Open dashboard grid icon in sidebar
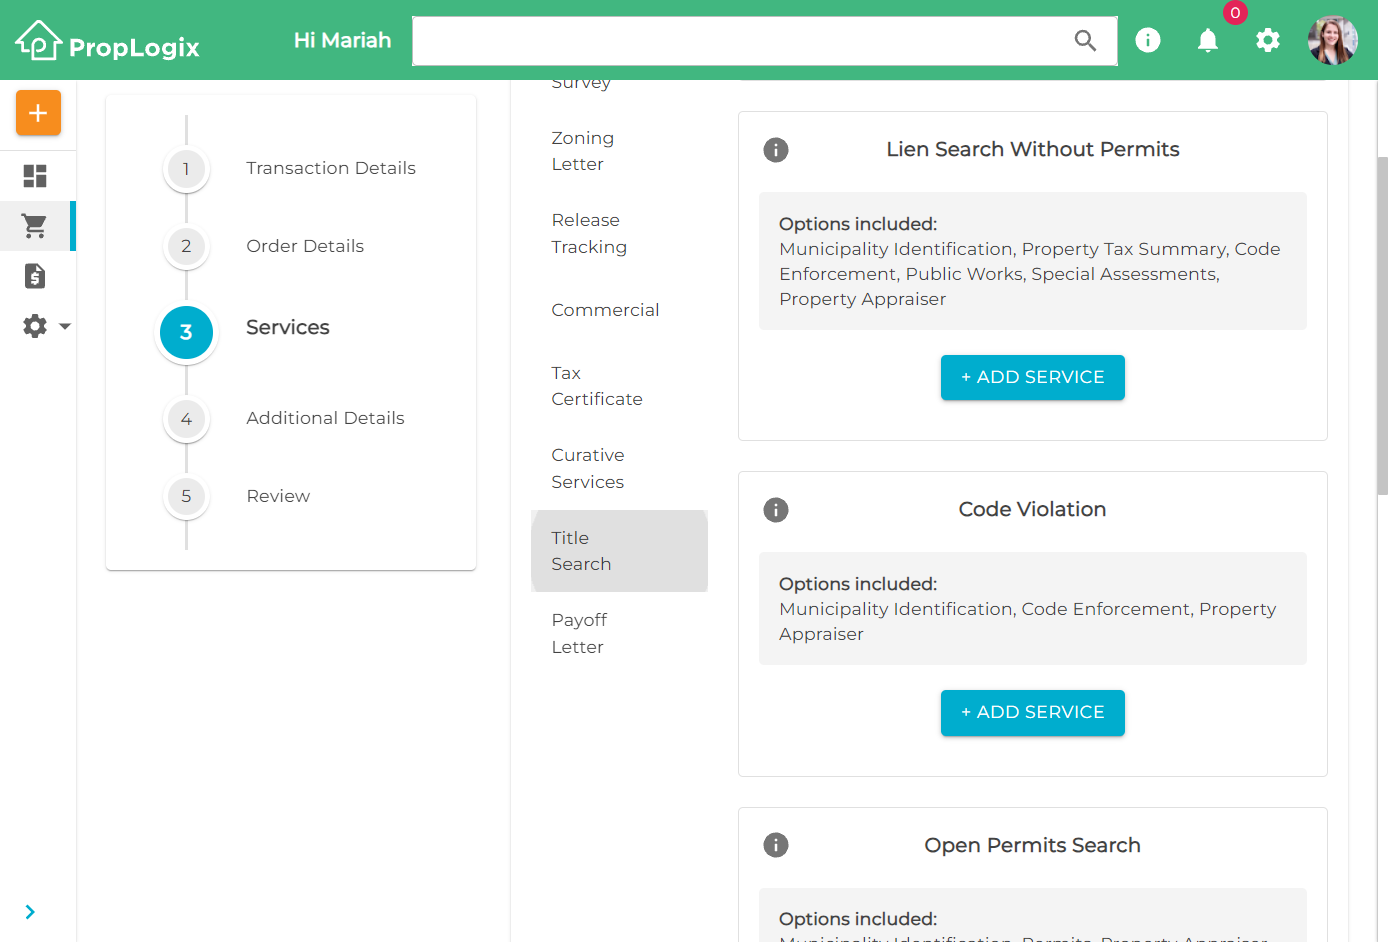Viewport: 1388px width, 942px height. pos(35,176)
